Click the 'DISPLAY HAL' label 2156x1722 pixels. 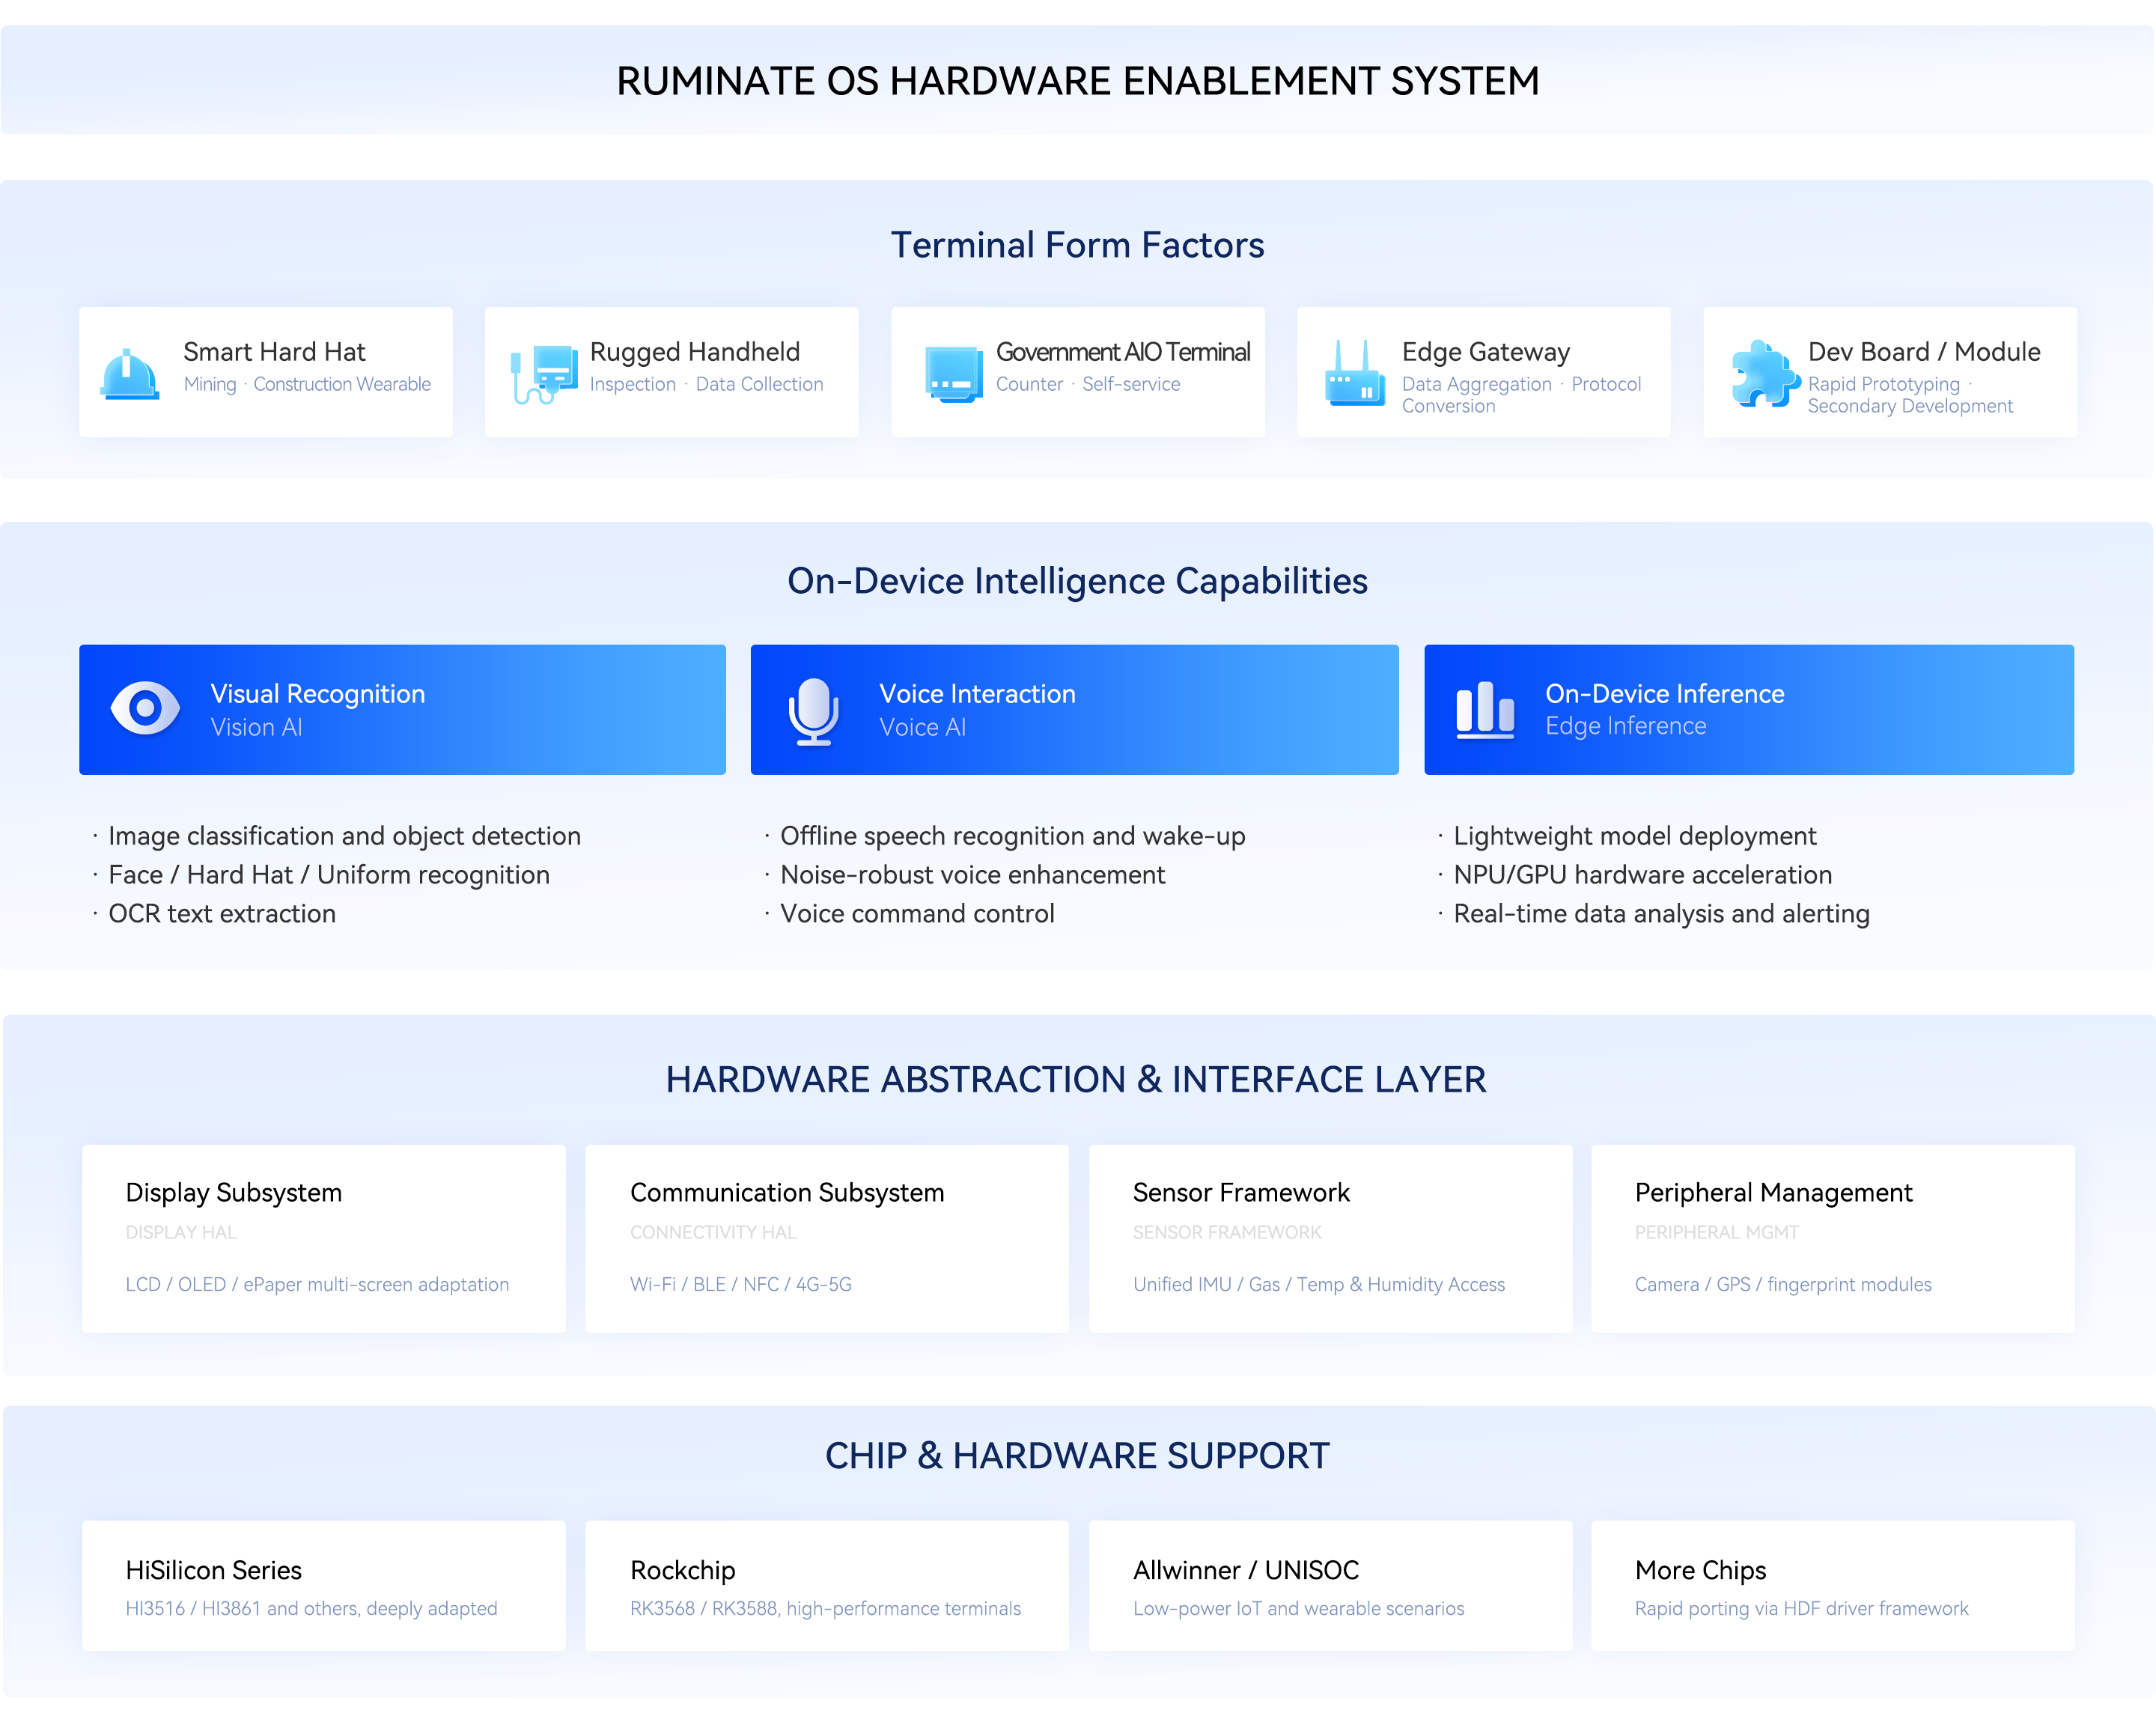[x=181, y=1232]
